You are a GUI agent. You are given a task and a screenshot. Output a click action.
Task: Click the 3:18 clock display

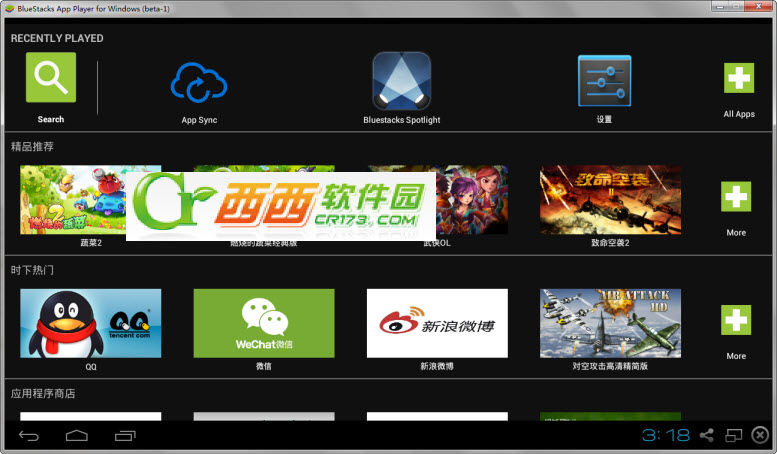(666, 435)
